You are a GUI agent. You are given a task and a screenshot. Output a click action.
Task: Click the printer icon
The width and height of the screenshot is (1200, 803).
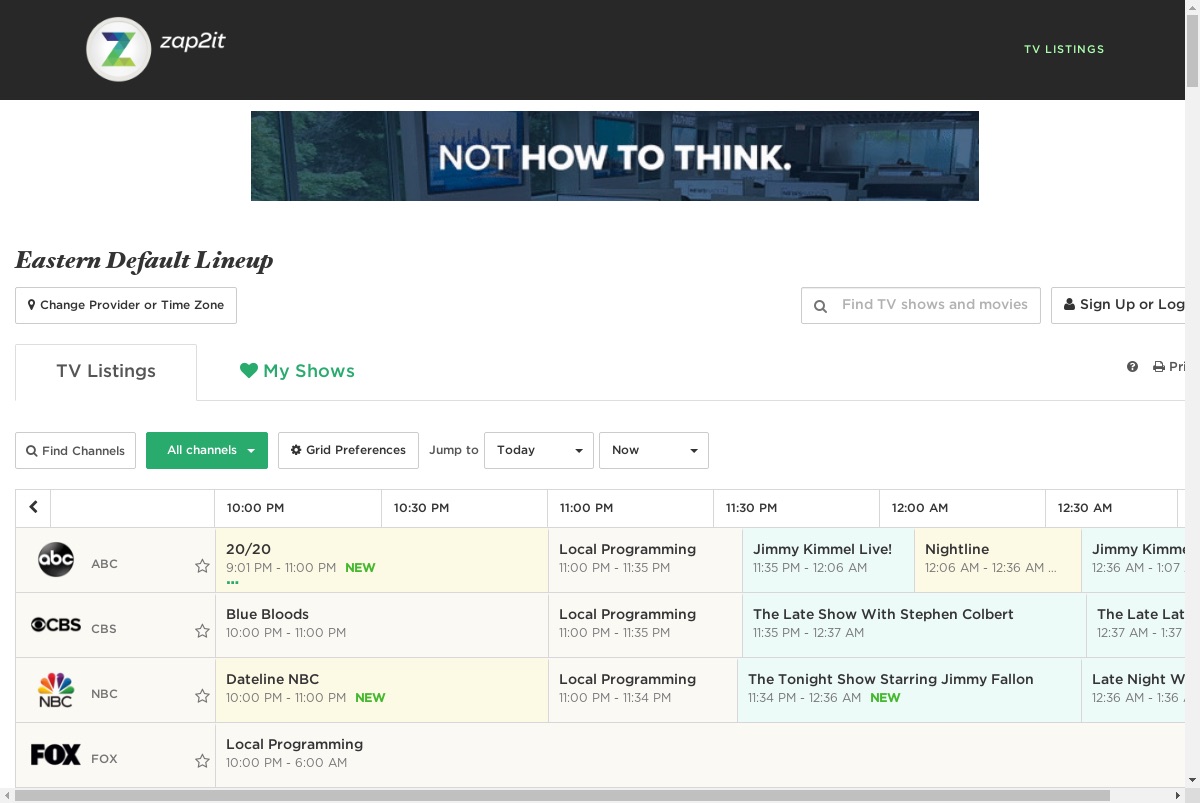coord(1159,367)
